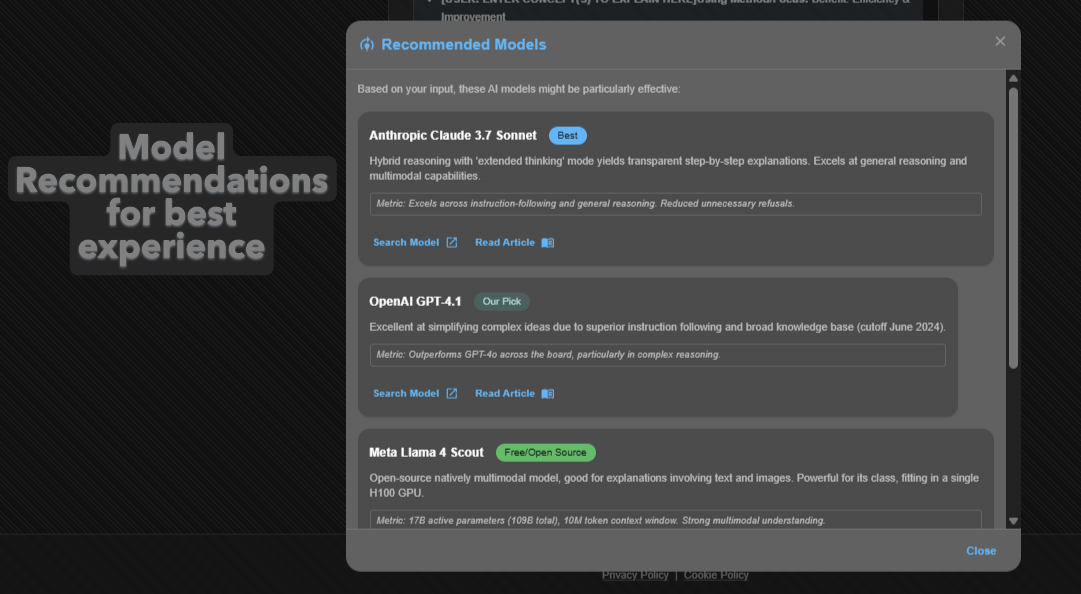Click external-link icon beside Claude's Search Model

pyautogui.click(x=452, y=243)
